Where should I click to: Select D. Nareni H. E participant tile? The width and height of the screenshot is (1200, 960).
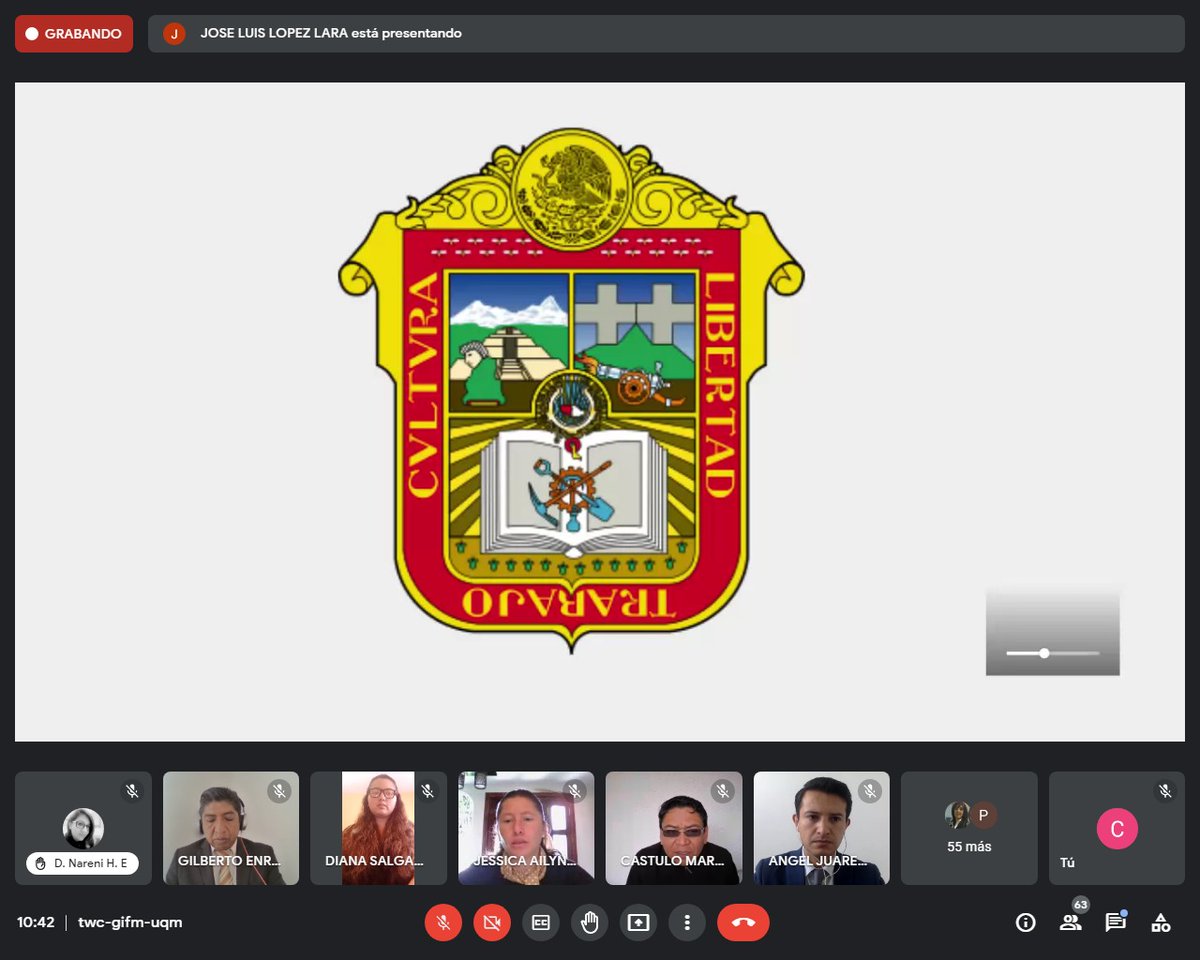pyautogui.click(x=83, y=828)
